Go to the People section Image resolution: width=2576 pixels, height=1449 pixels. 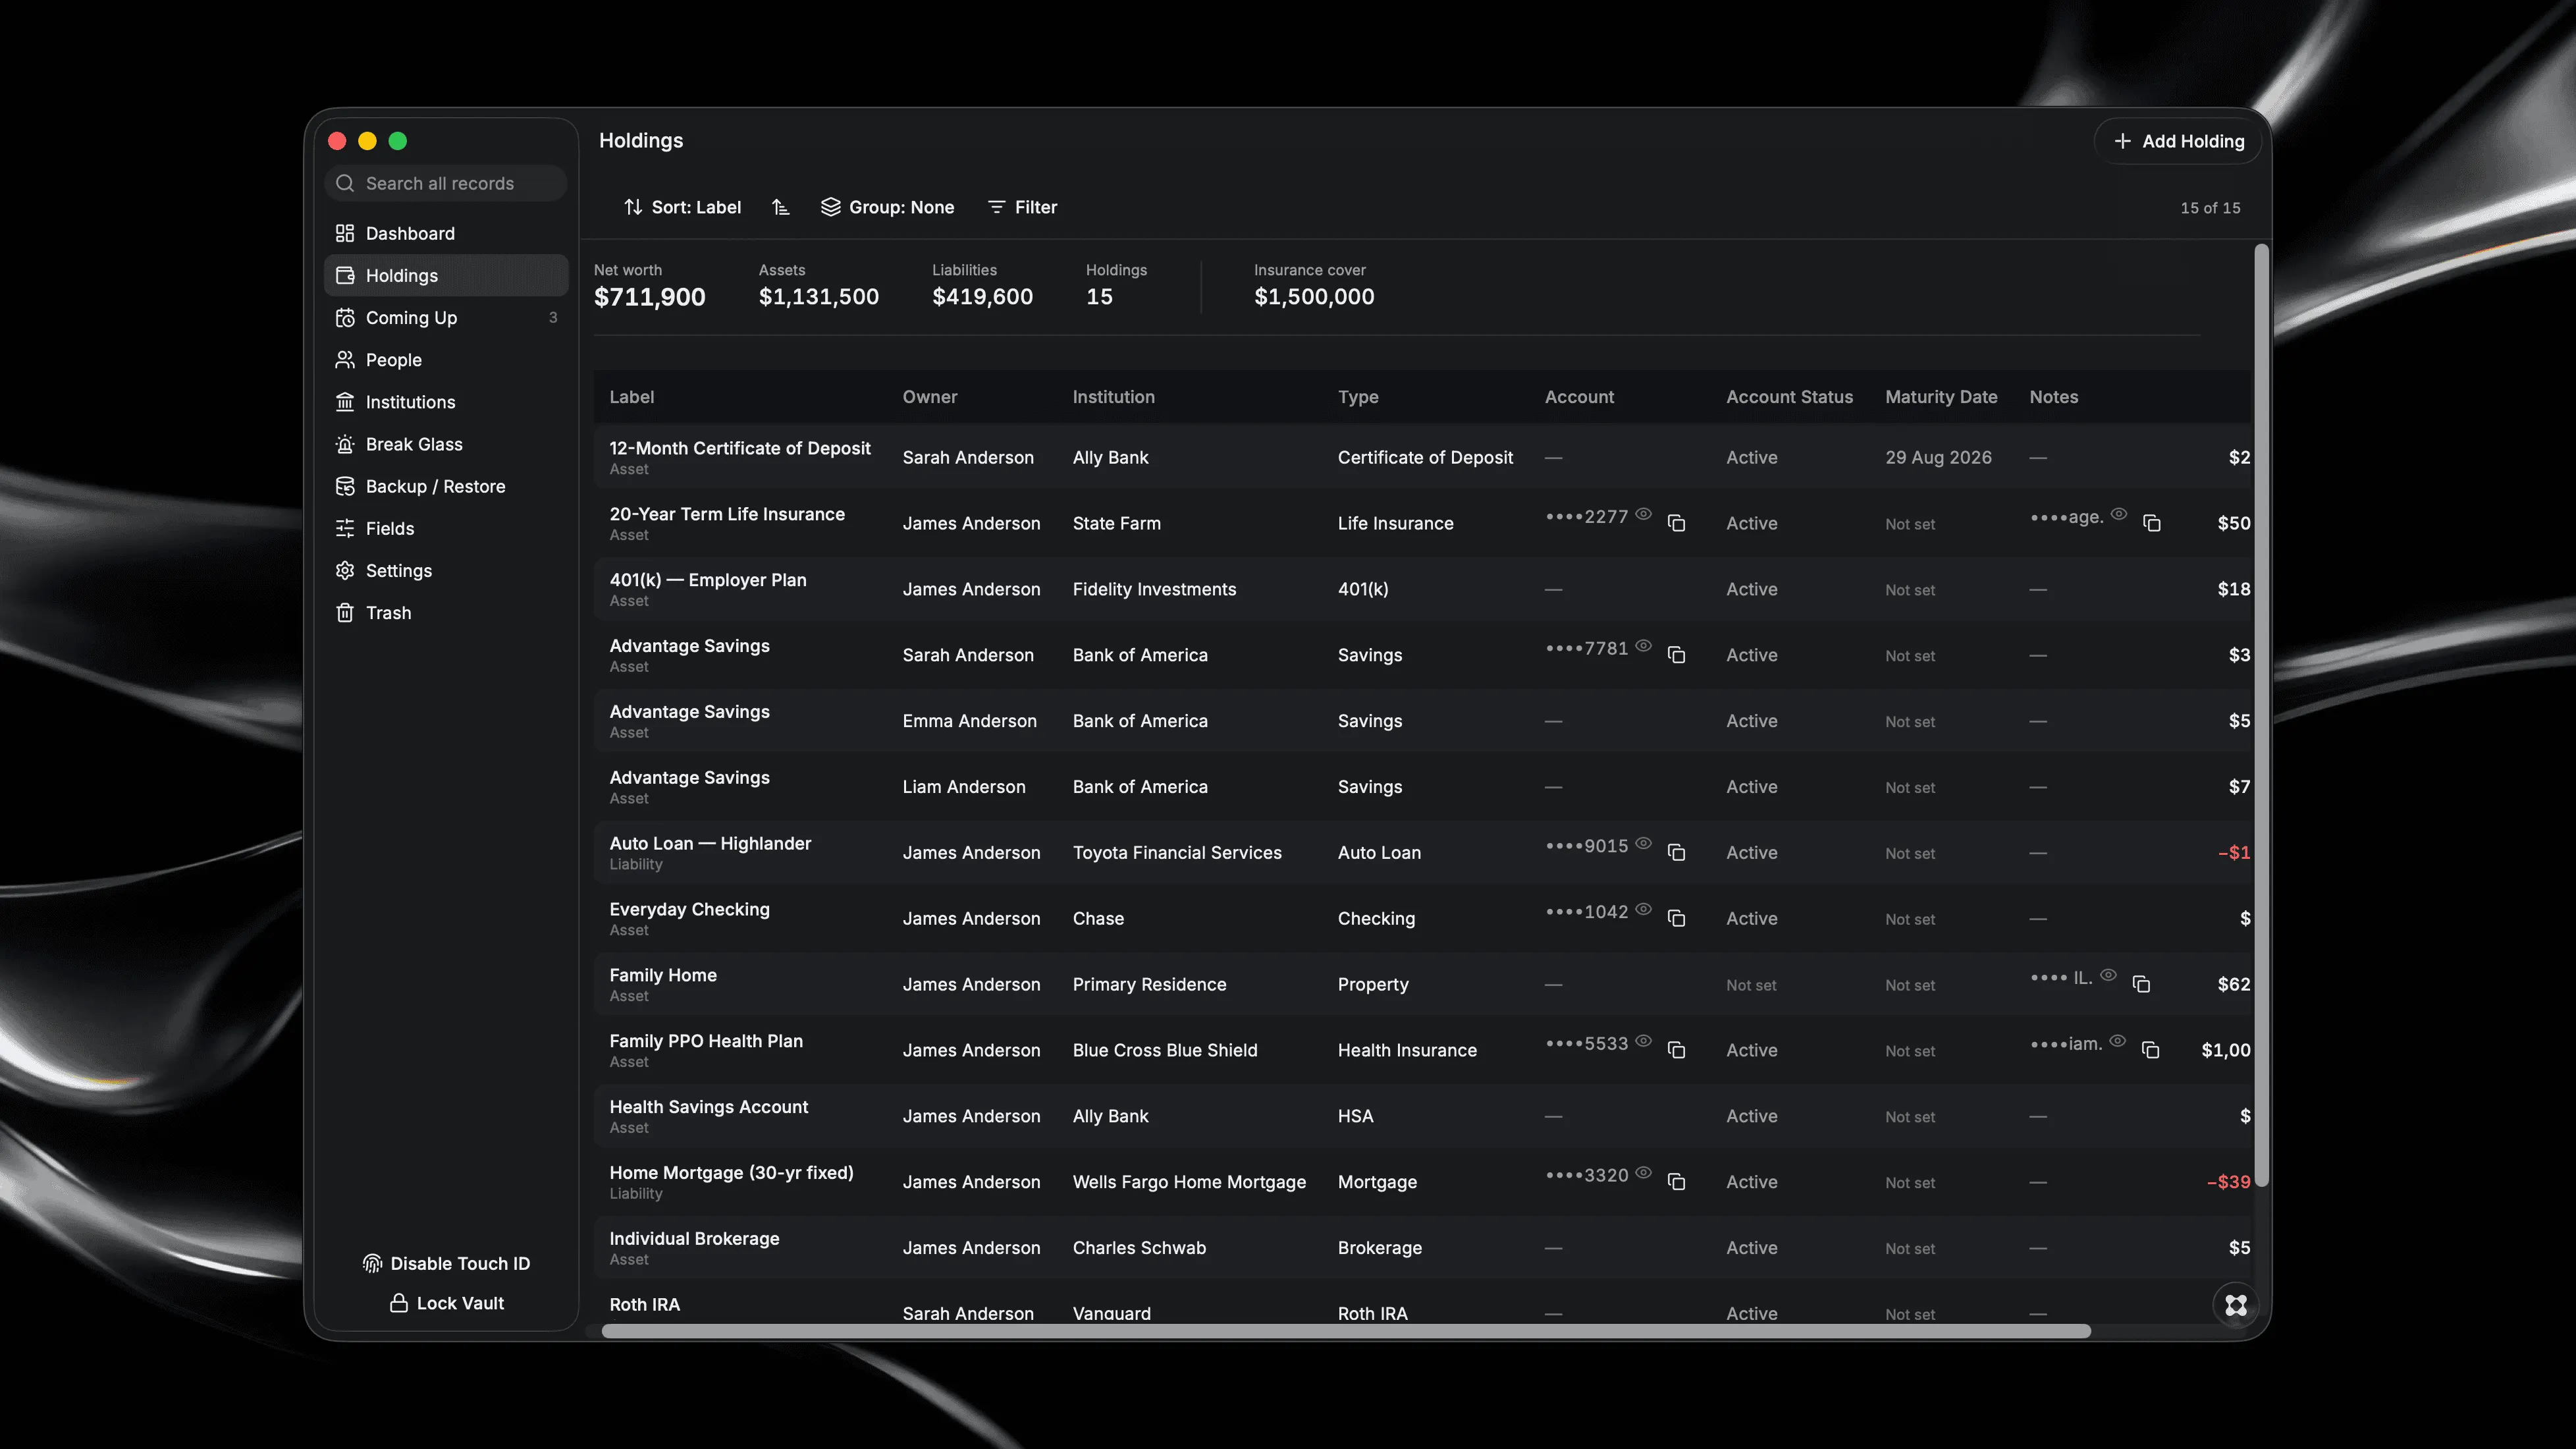[x=446, y=360]
